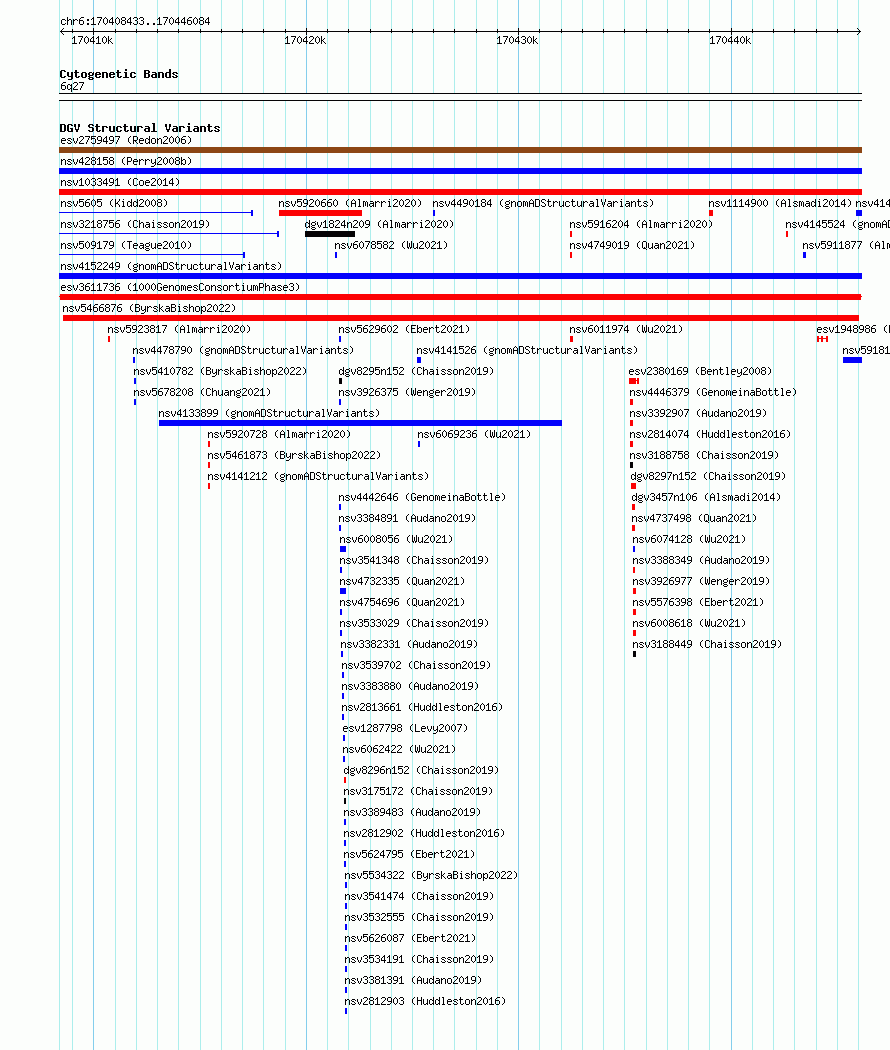Open nsv6069236 (Wu2021) label

[x=474, y=434]
